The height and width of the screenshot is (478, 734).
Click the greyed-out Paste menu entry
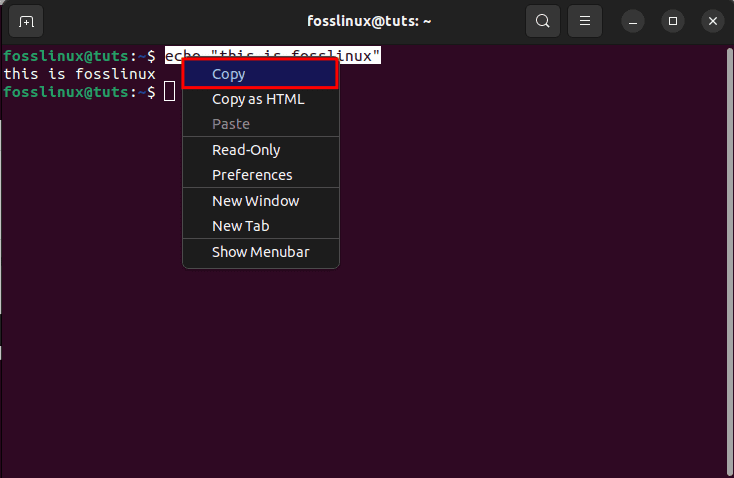(x=231, y=124)
